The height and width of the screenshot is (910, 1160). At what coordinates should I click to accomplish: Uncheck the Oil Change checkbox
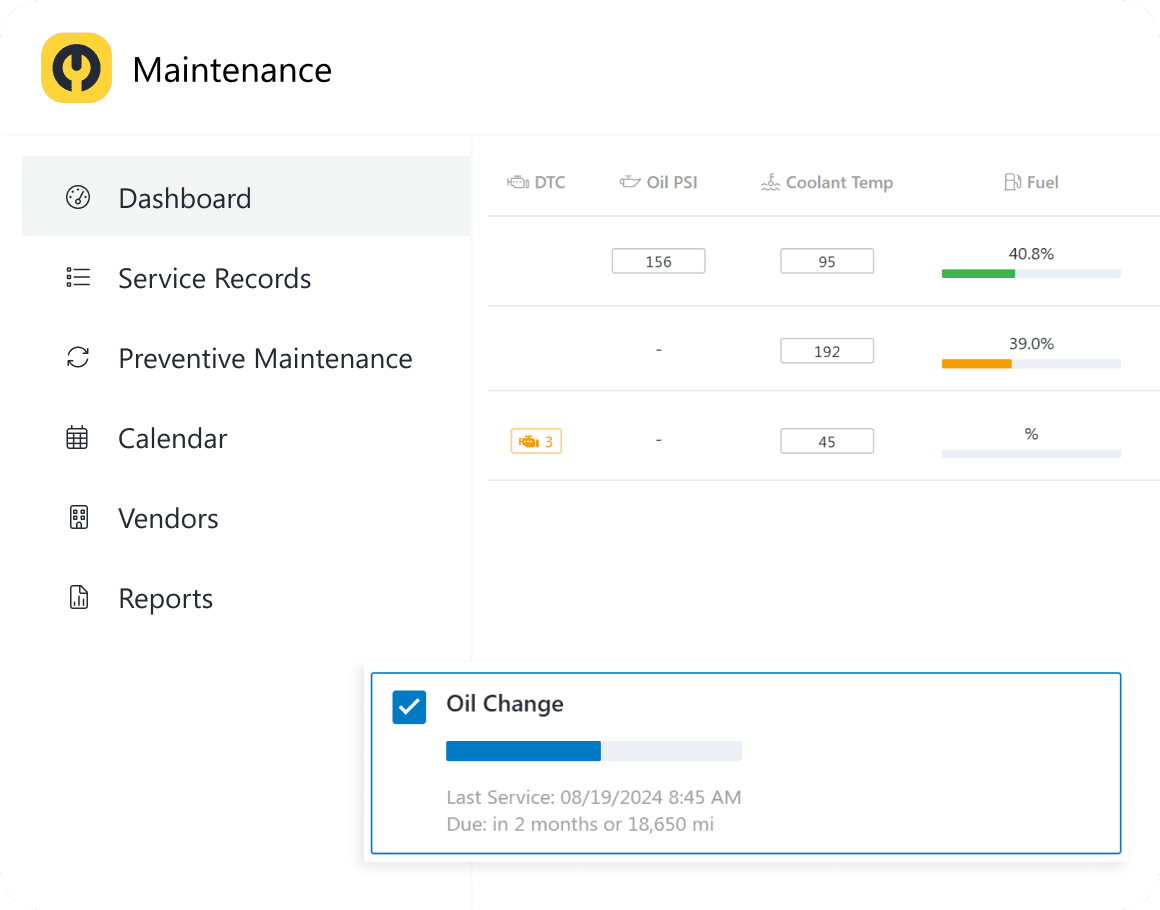coord(409,707)
